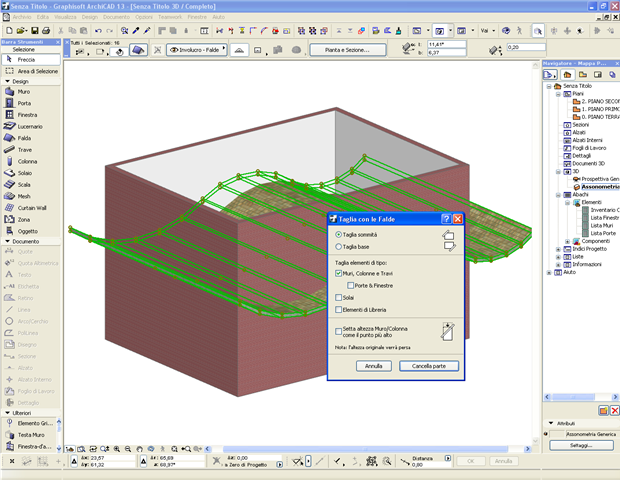620x480 pixels.
Task: Select the Lucernario skylight tool
Action: (x=30, y=127)
